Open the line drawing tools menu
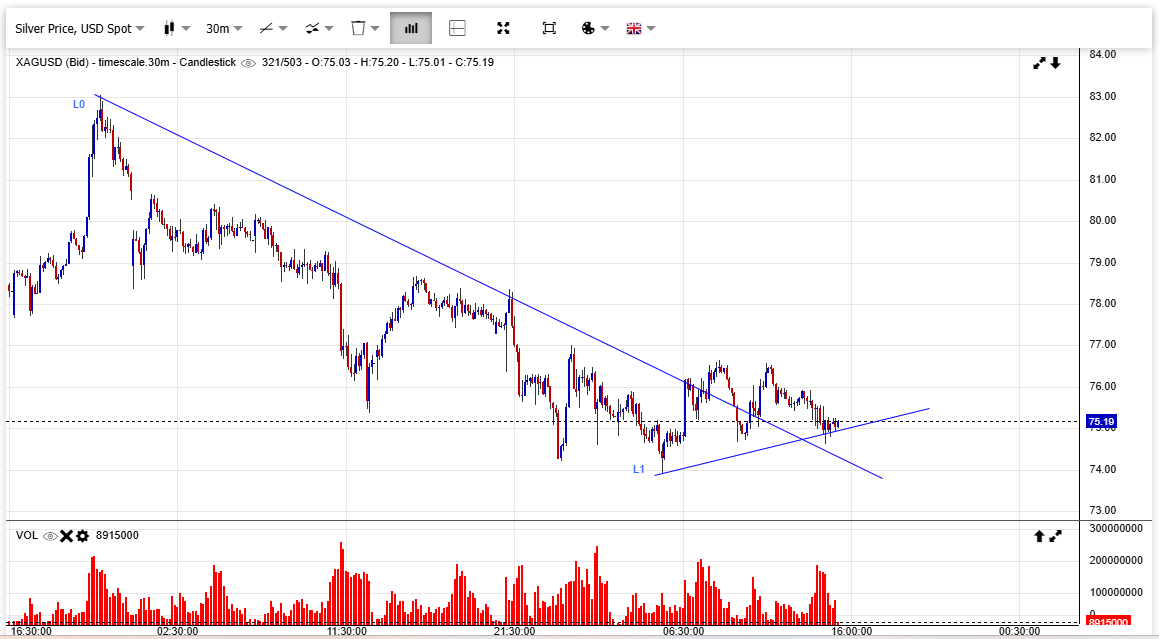1159x639 pixels. point(272,28)
